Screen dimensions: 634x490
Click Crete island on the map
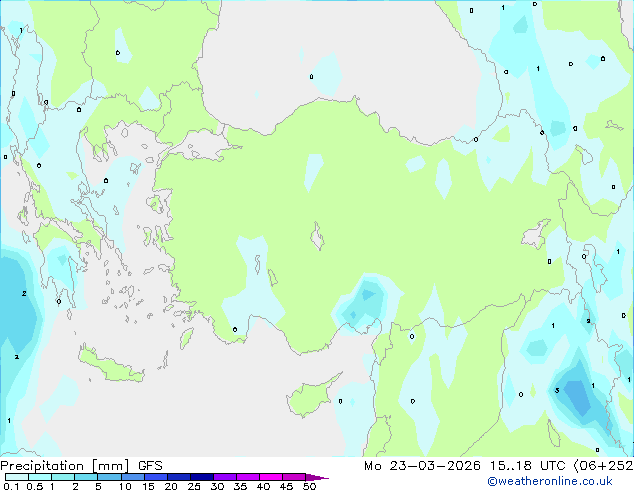point(109,365)
